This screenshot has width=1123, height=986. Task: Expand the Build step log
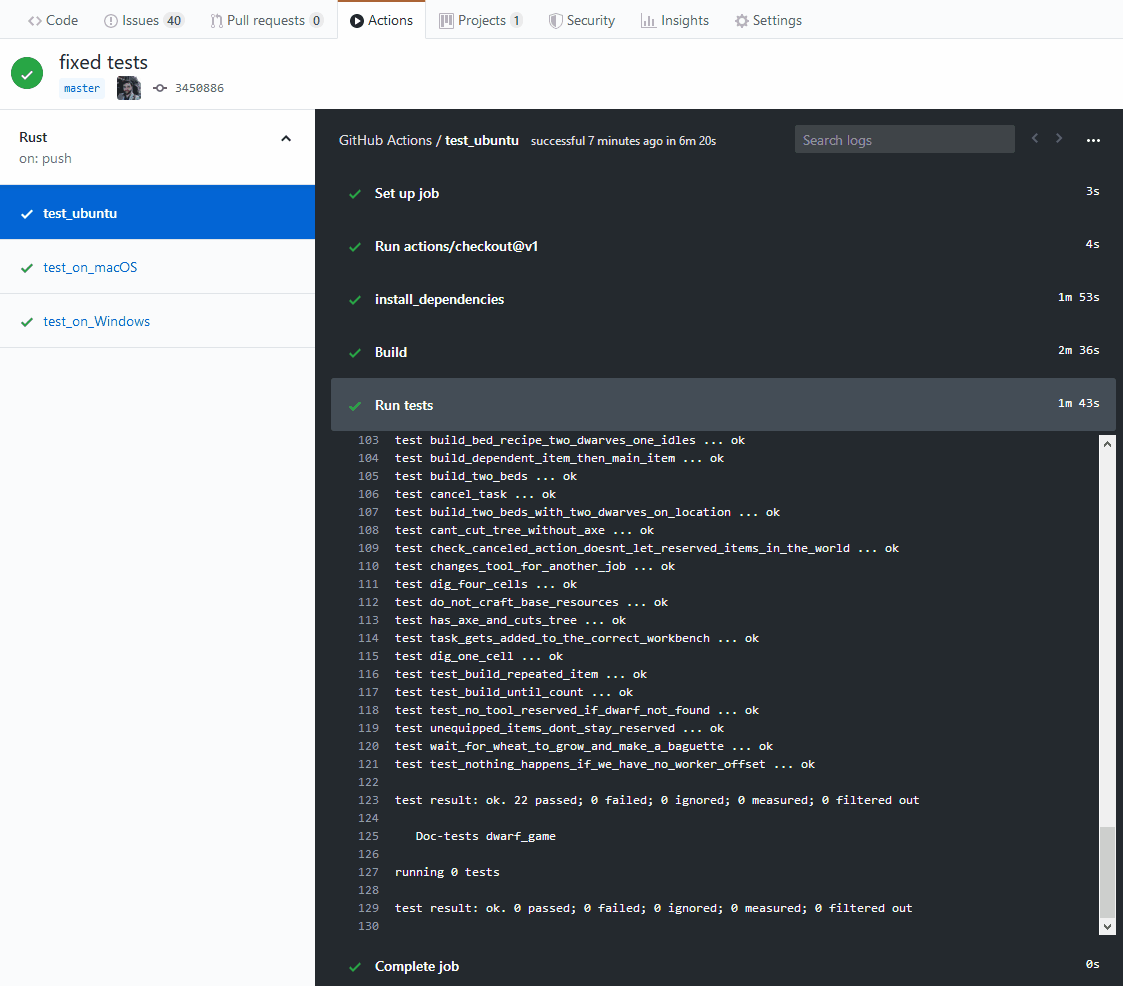pos(390,352)
